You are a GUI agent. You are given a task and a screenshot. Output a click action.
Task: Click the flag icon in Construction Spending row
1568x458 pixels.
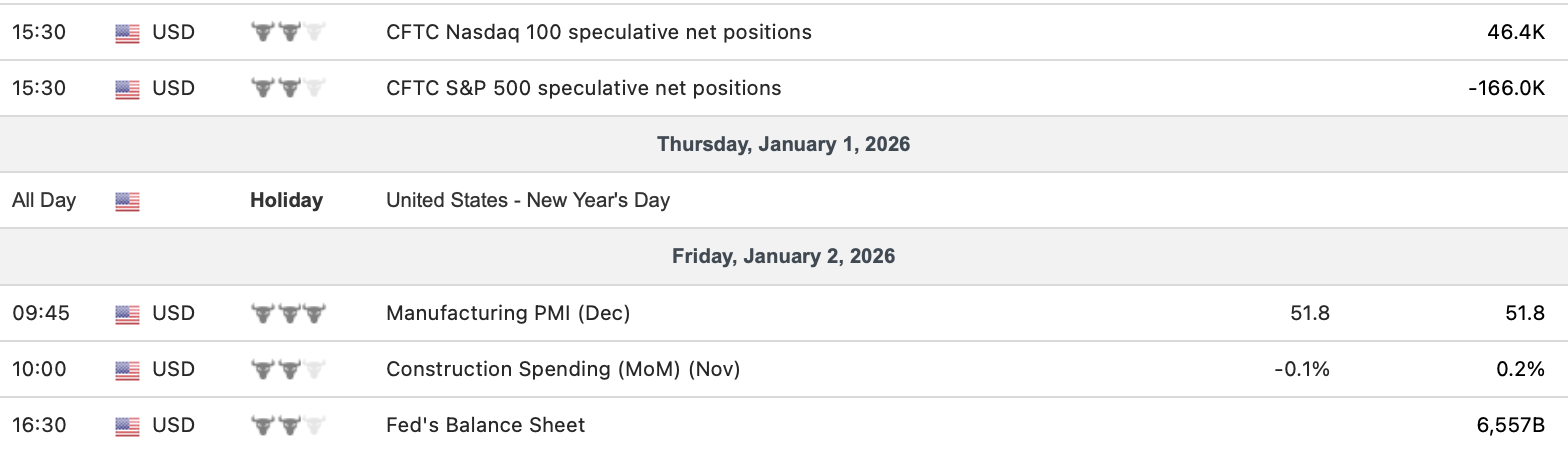tap(127, 370)
